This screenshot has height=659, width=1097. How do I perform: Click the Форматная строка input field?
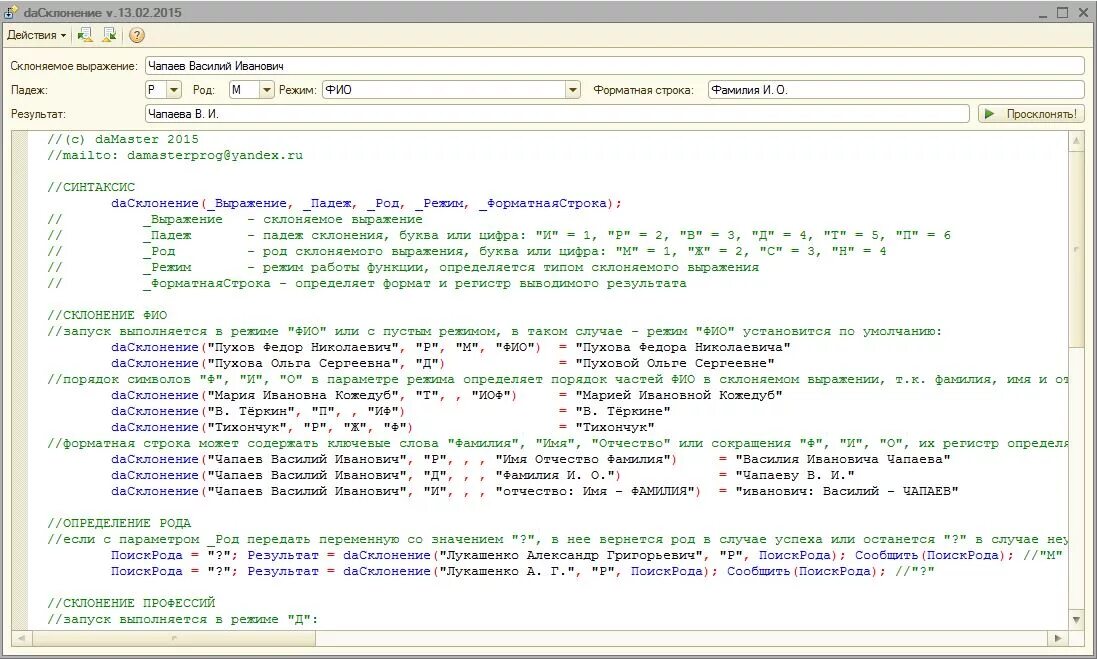point(896,90)
